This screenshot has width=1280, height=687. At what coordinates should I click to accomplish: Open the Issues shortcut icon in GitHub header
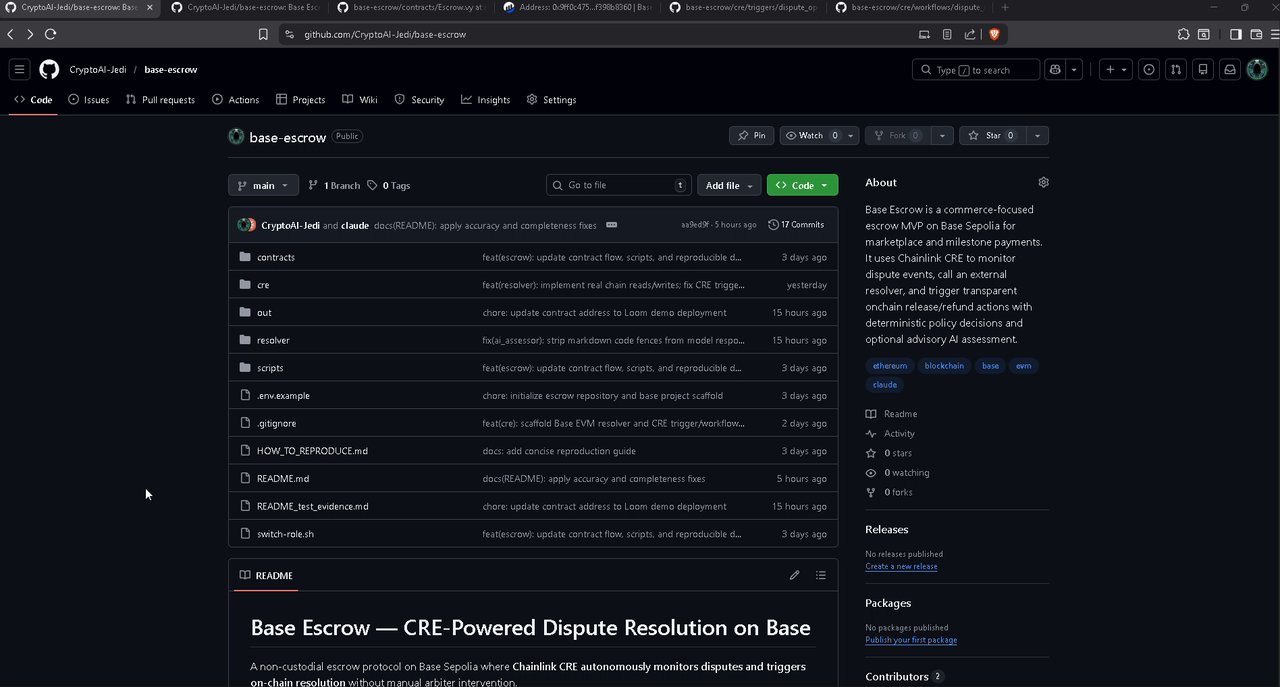click(1149, 70)
